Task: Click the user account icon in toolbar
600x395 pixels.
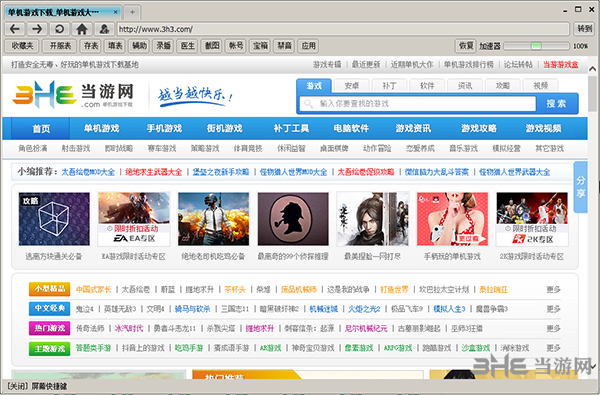Action: 104,29
